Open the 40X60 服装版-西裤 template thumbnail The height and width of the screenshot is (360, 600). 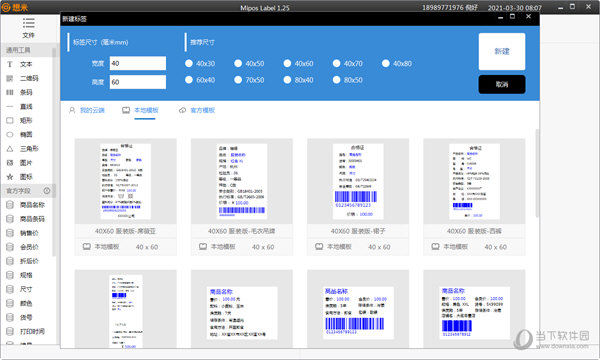click(474, 181)
